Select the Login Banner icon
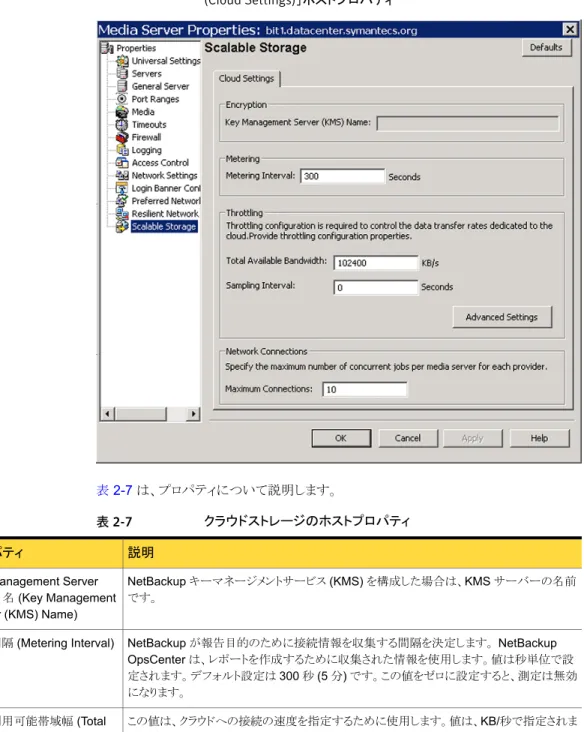Screen dimensions: 584x732 click(122, 188)
